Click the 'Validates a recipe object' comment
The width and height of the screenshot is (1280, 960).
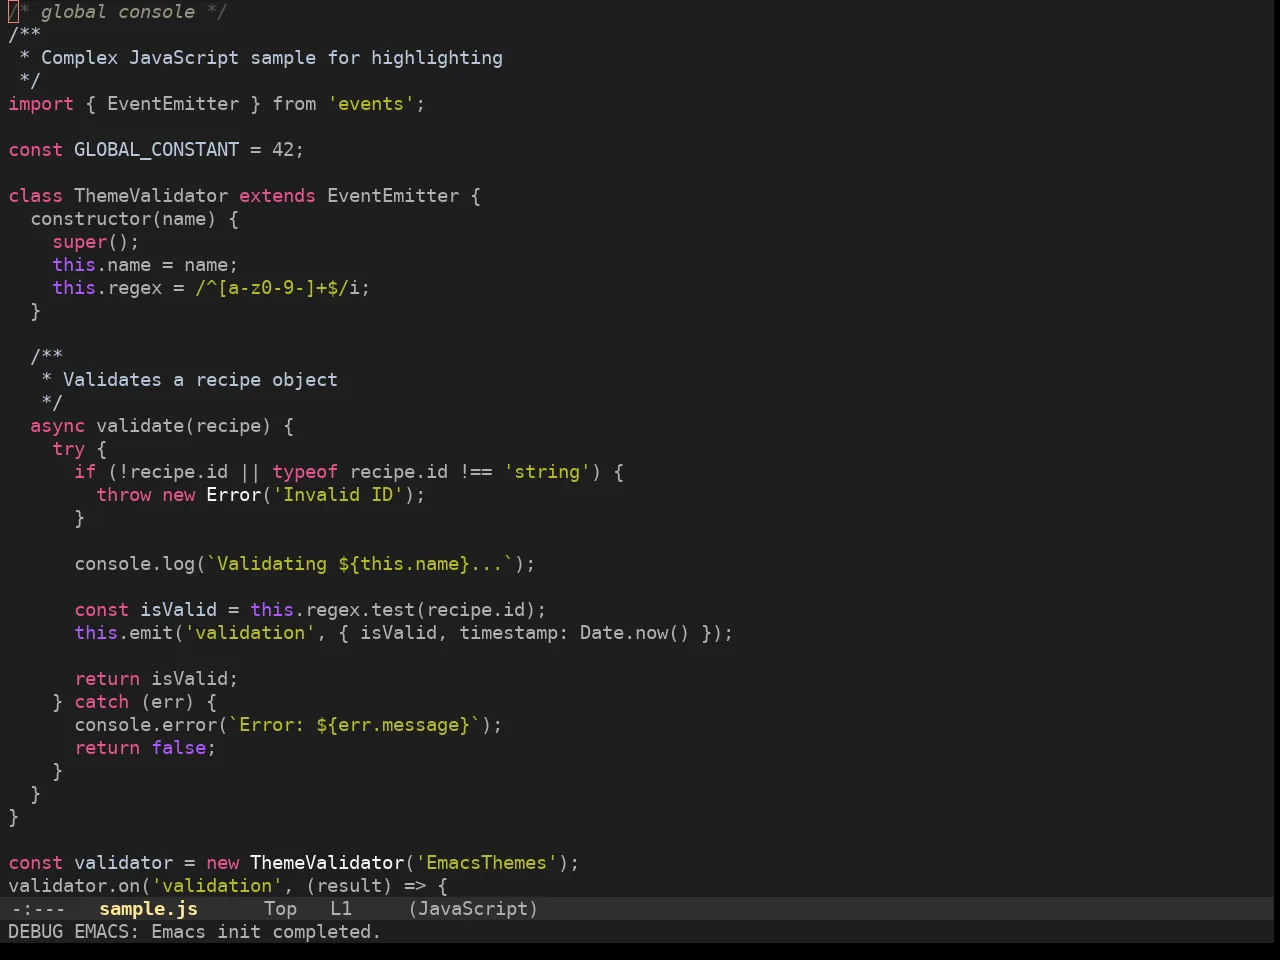[200, 380]
